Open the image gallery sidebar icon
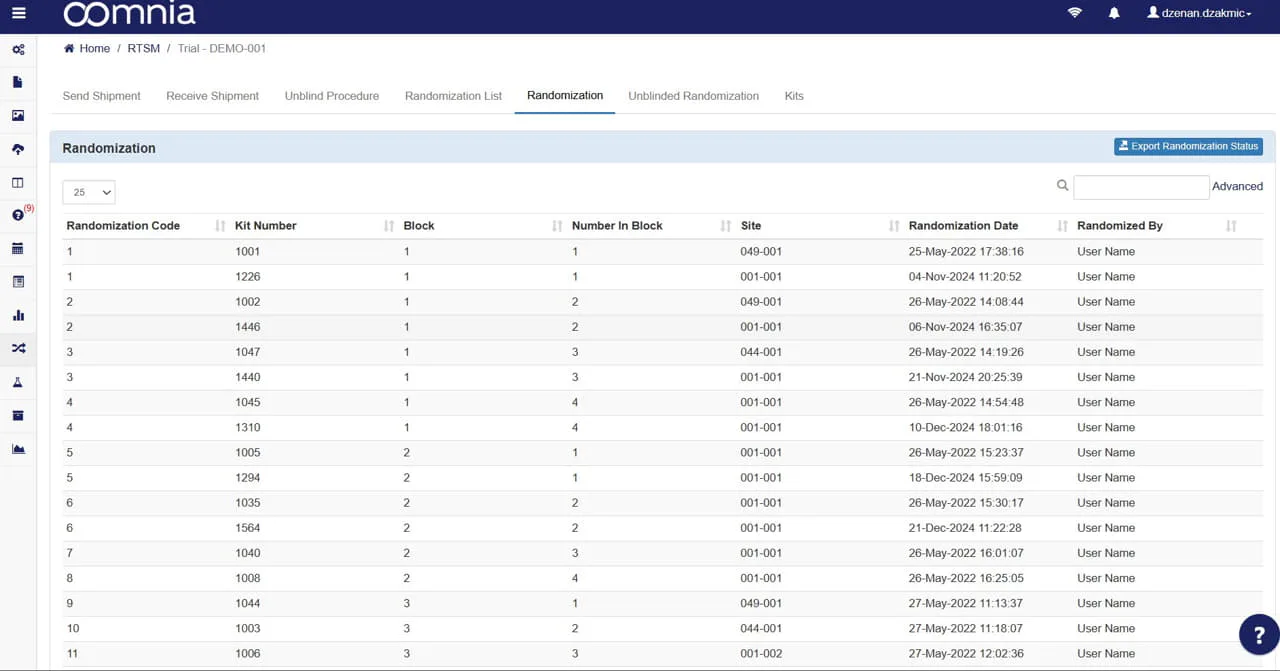 (x=18, y=116)
